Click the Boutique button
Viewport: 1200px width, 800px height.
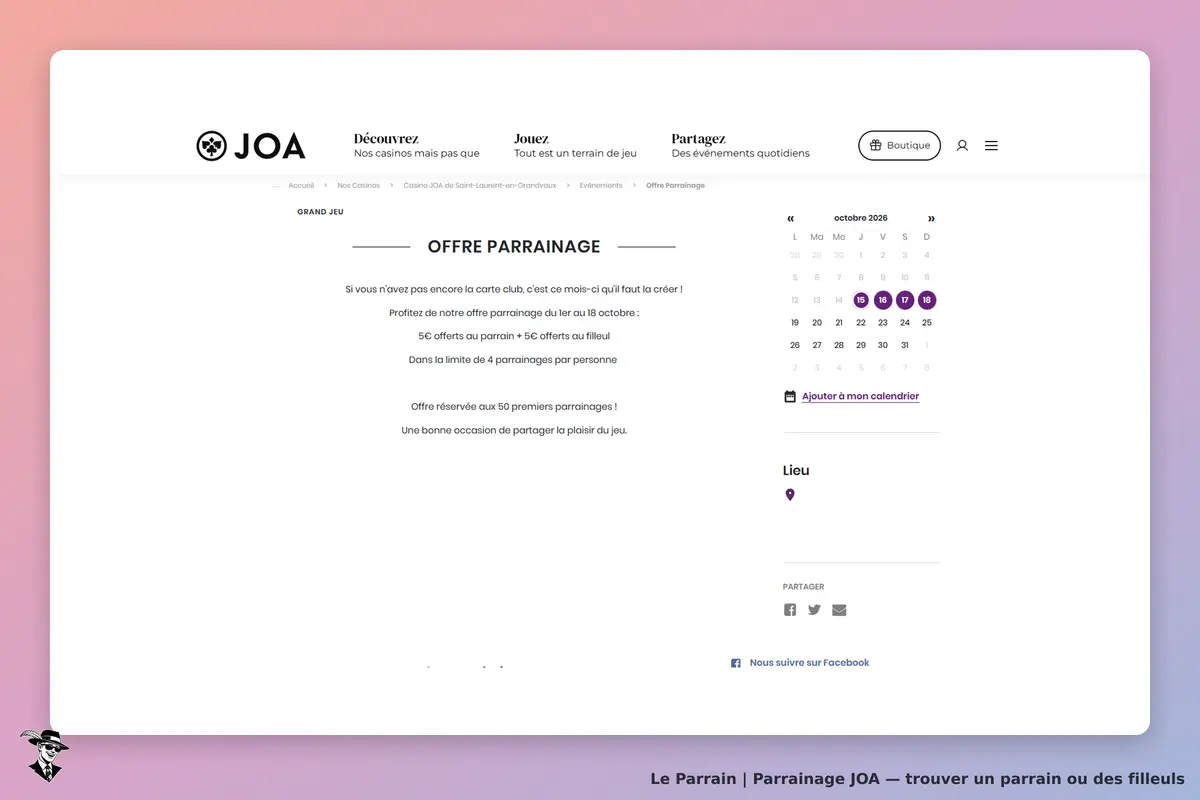pyautogui.click(x=899, y=145)
